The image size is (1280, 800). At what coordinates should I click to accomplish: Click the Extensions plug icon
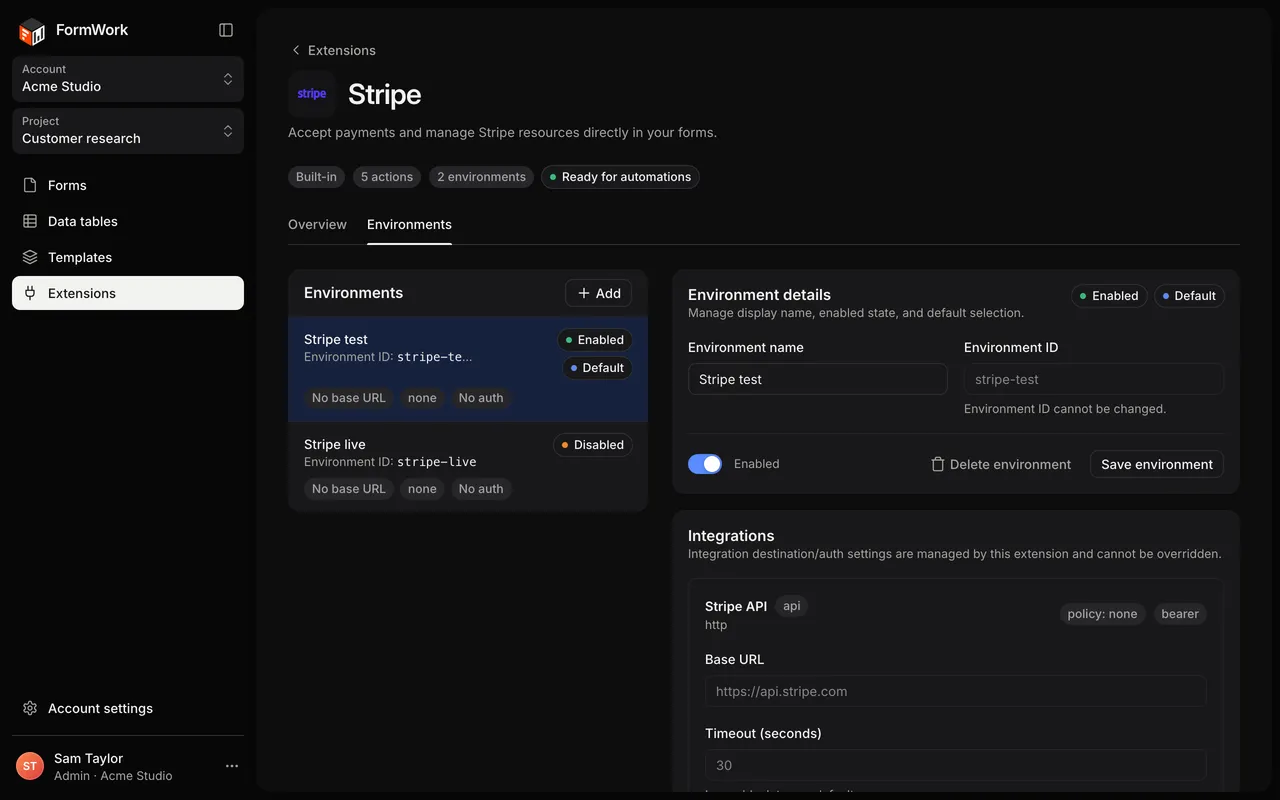click(30, 293)
